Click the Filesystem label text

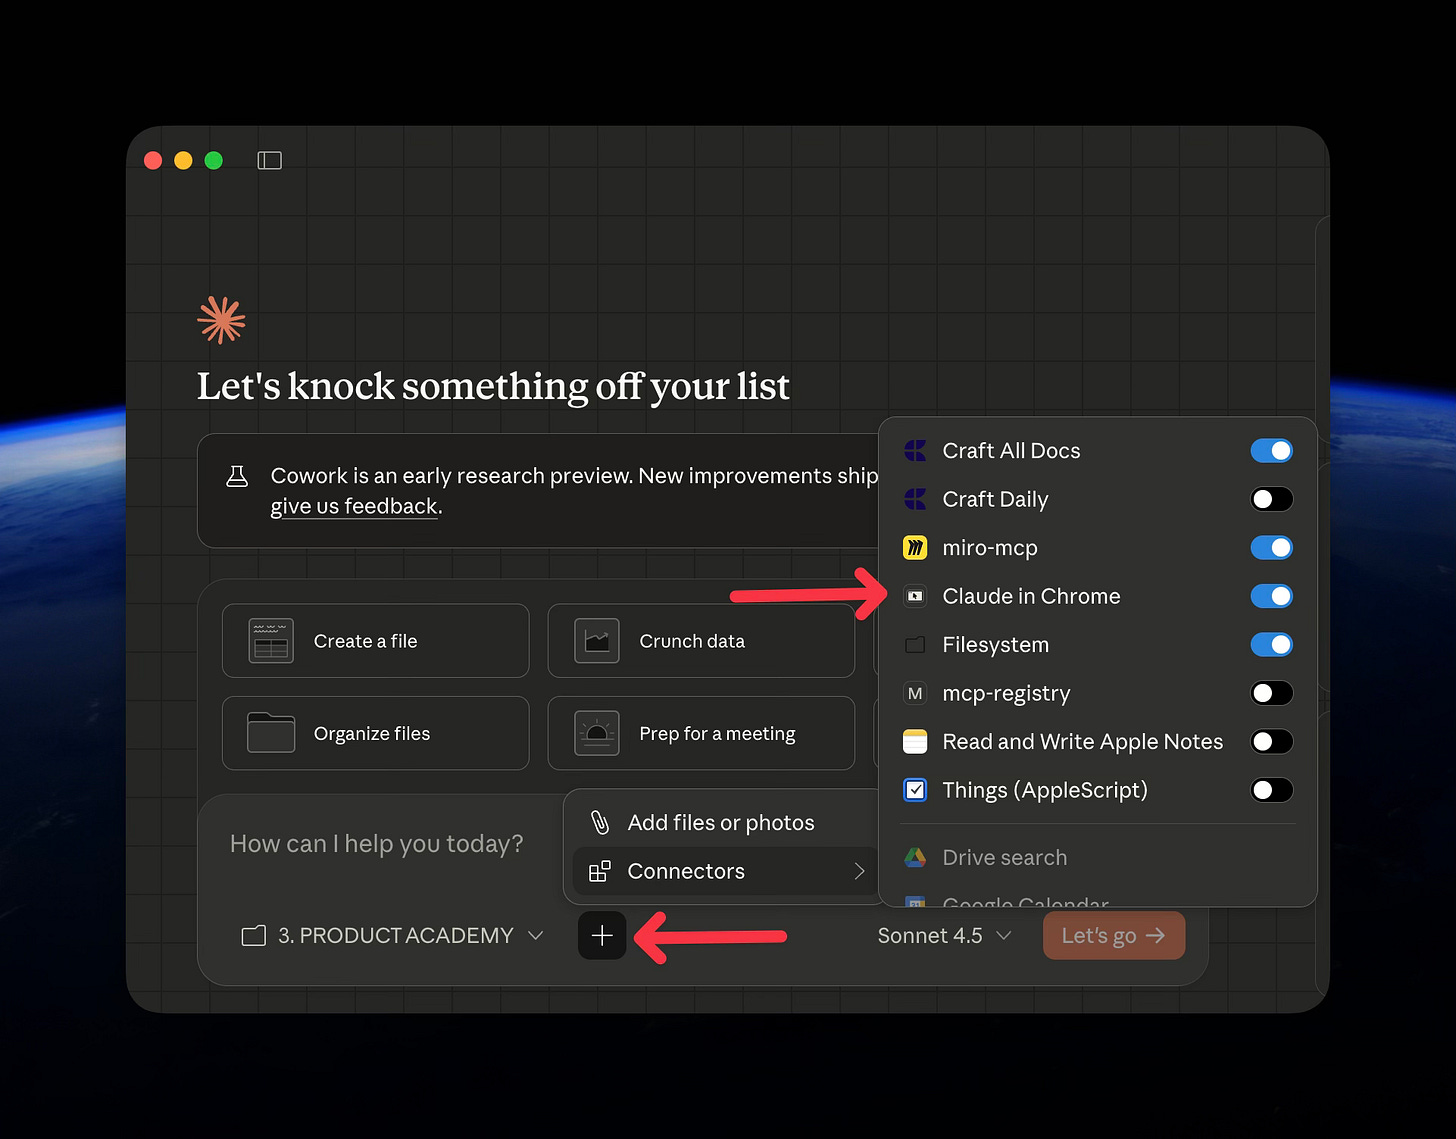click(x=996, y=645)
